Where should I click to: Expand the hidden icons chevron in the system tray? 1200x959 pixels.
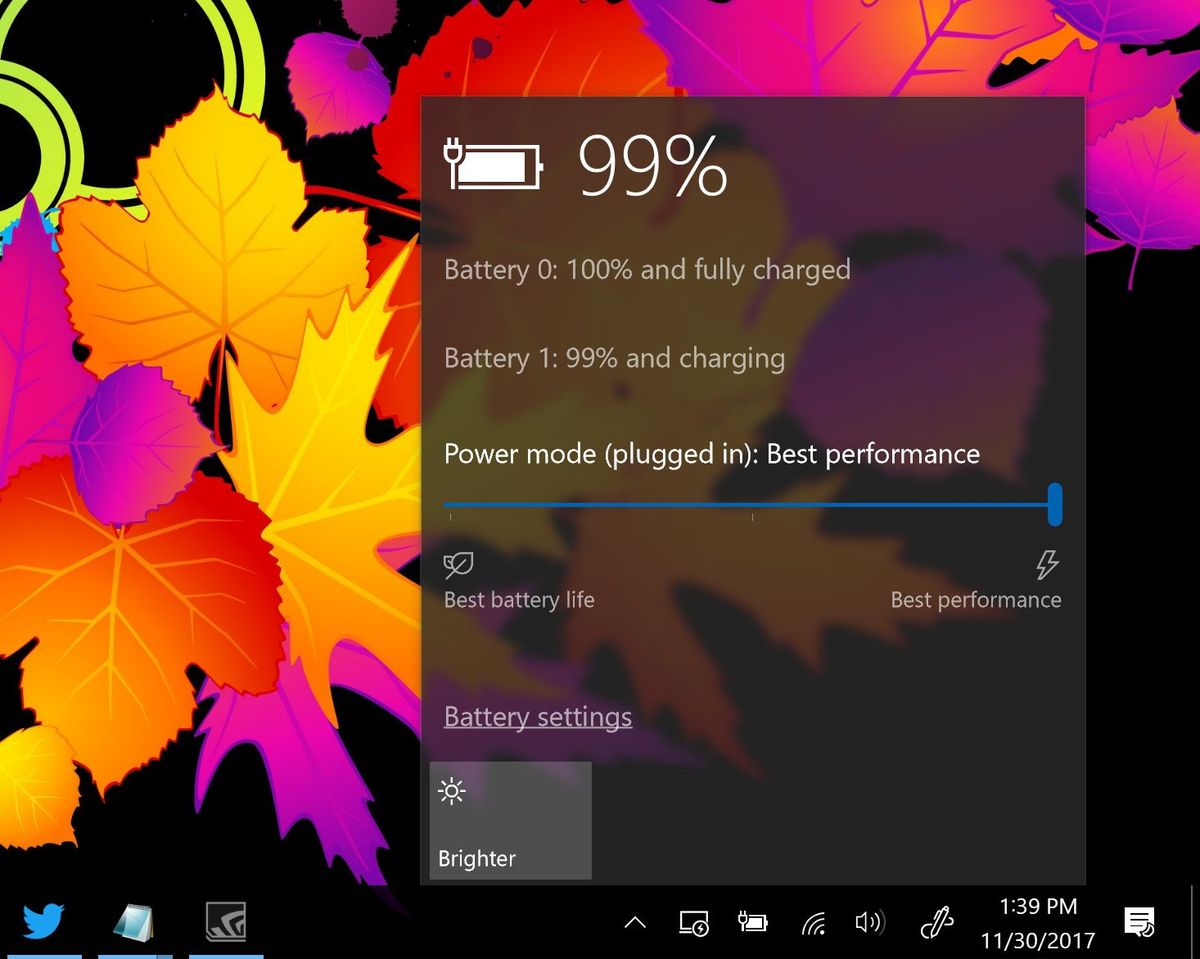(x=634, y=923)
